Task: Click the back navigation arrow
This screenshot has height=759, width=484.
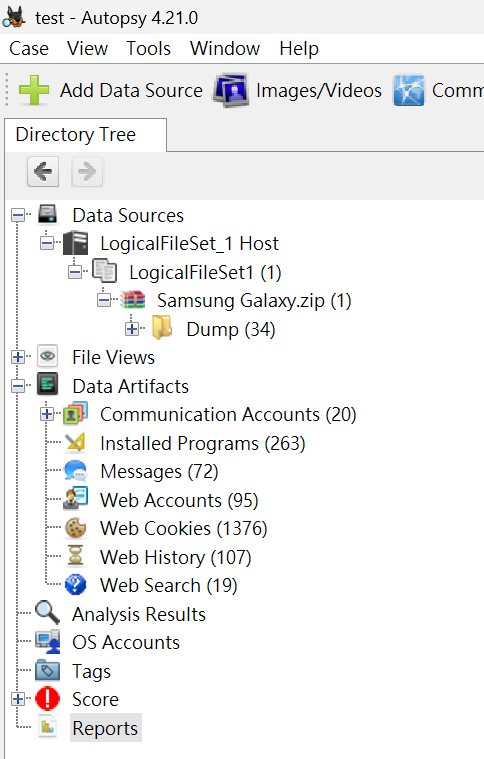Action: click(x=43, y=171)
